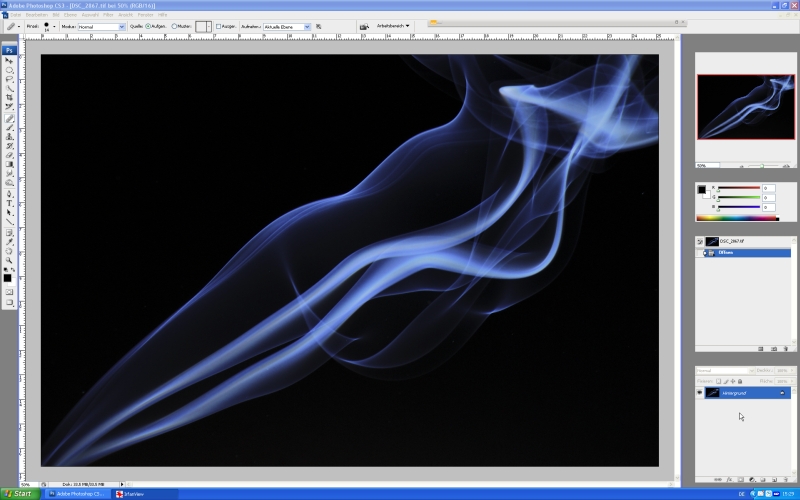Select the Elliptical Marquee tool

click(9, 70)
